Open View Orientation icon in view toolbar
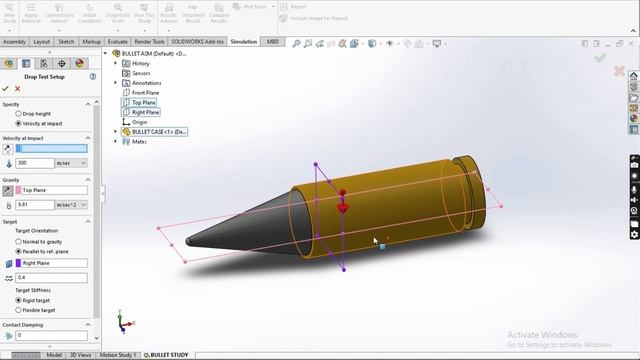The width and height of the screenshot is (640, 360). [x=354, y=43]
